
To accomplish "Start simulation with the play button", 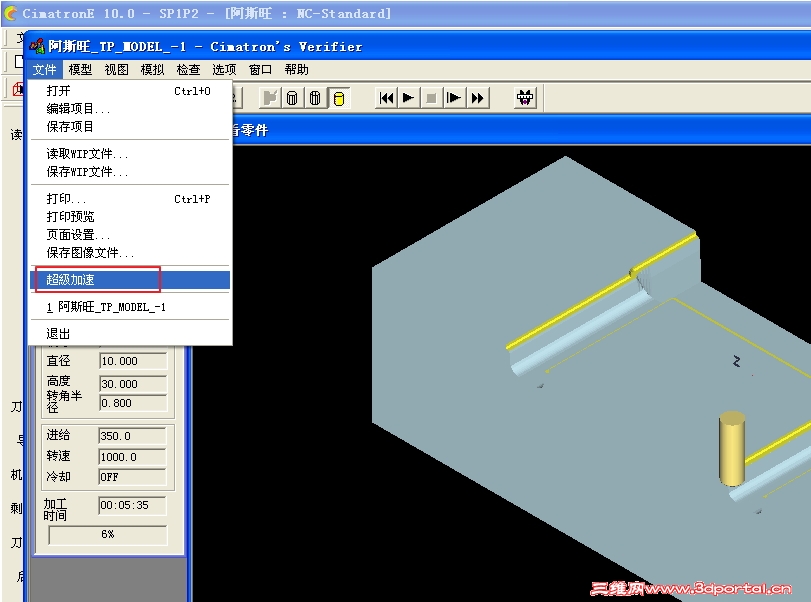I will (409, 98).
